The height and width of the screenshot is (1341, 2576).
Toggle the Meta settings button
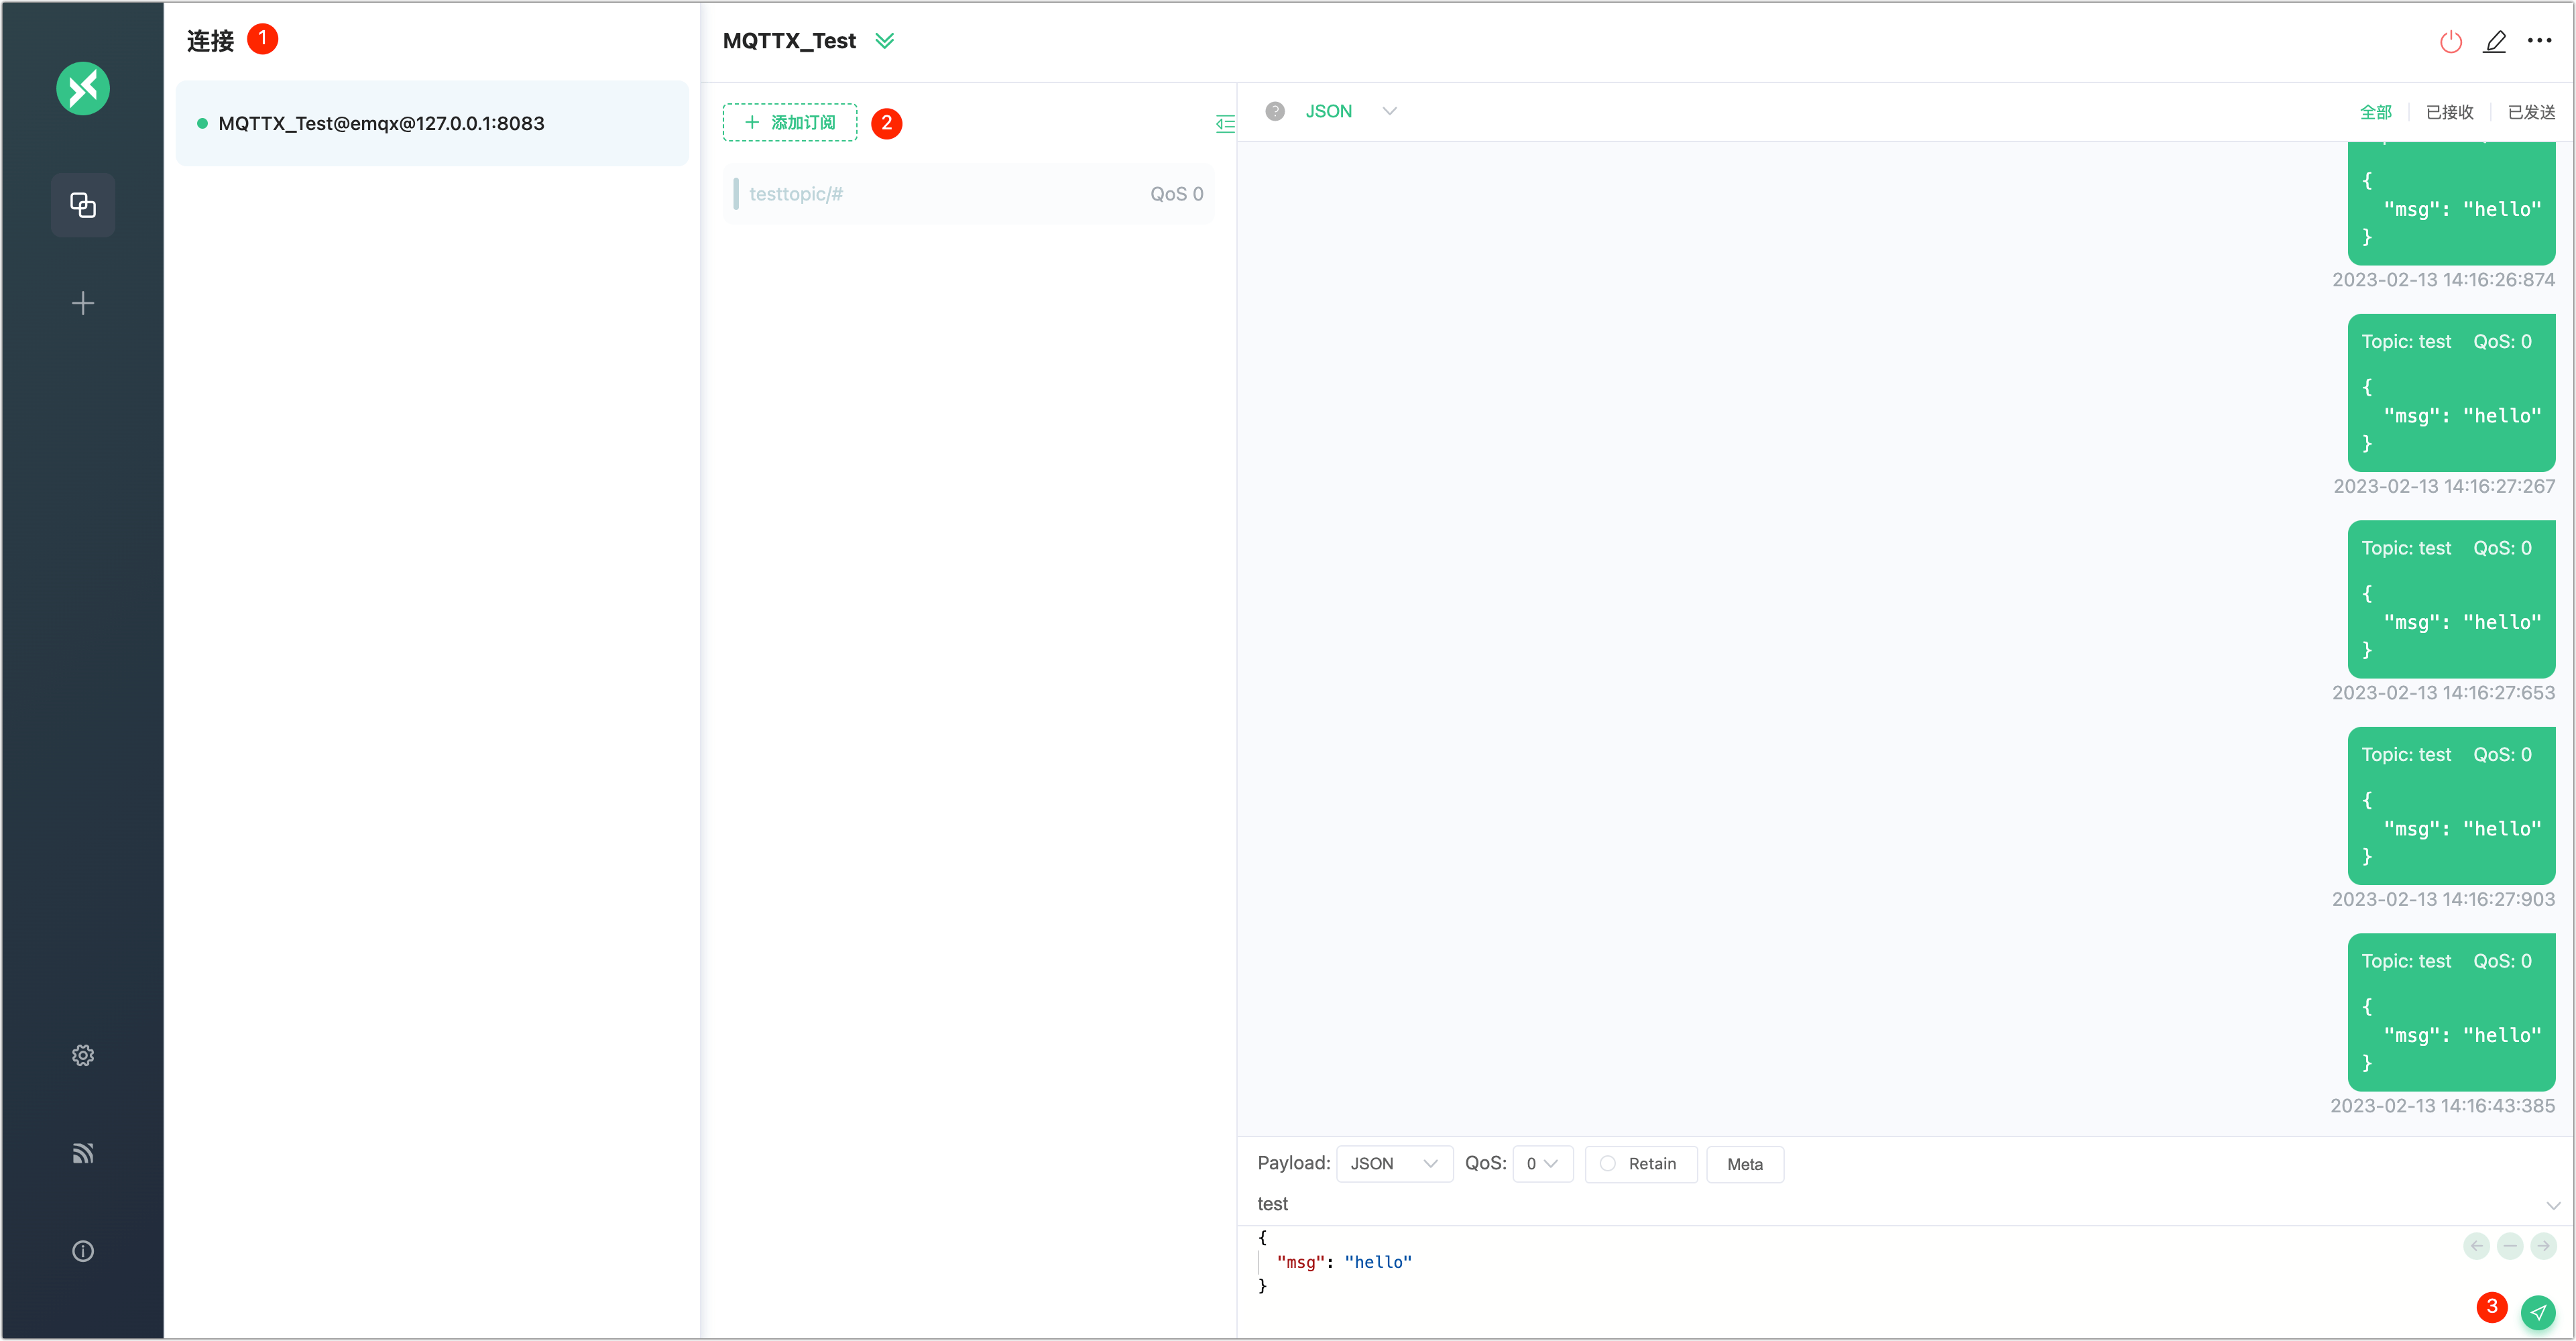(1744, 1164)
